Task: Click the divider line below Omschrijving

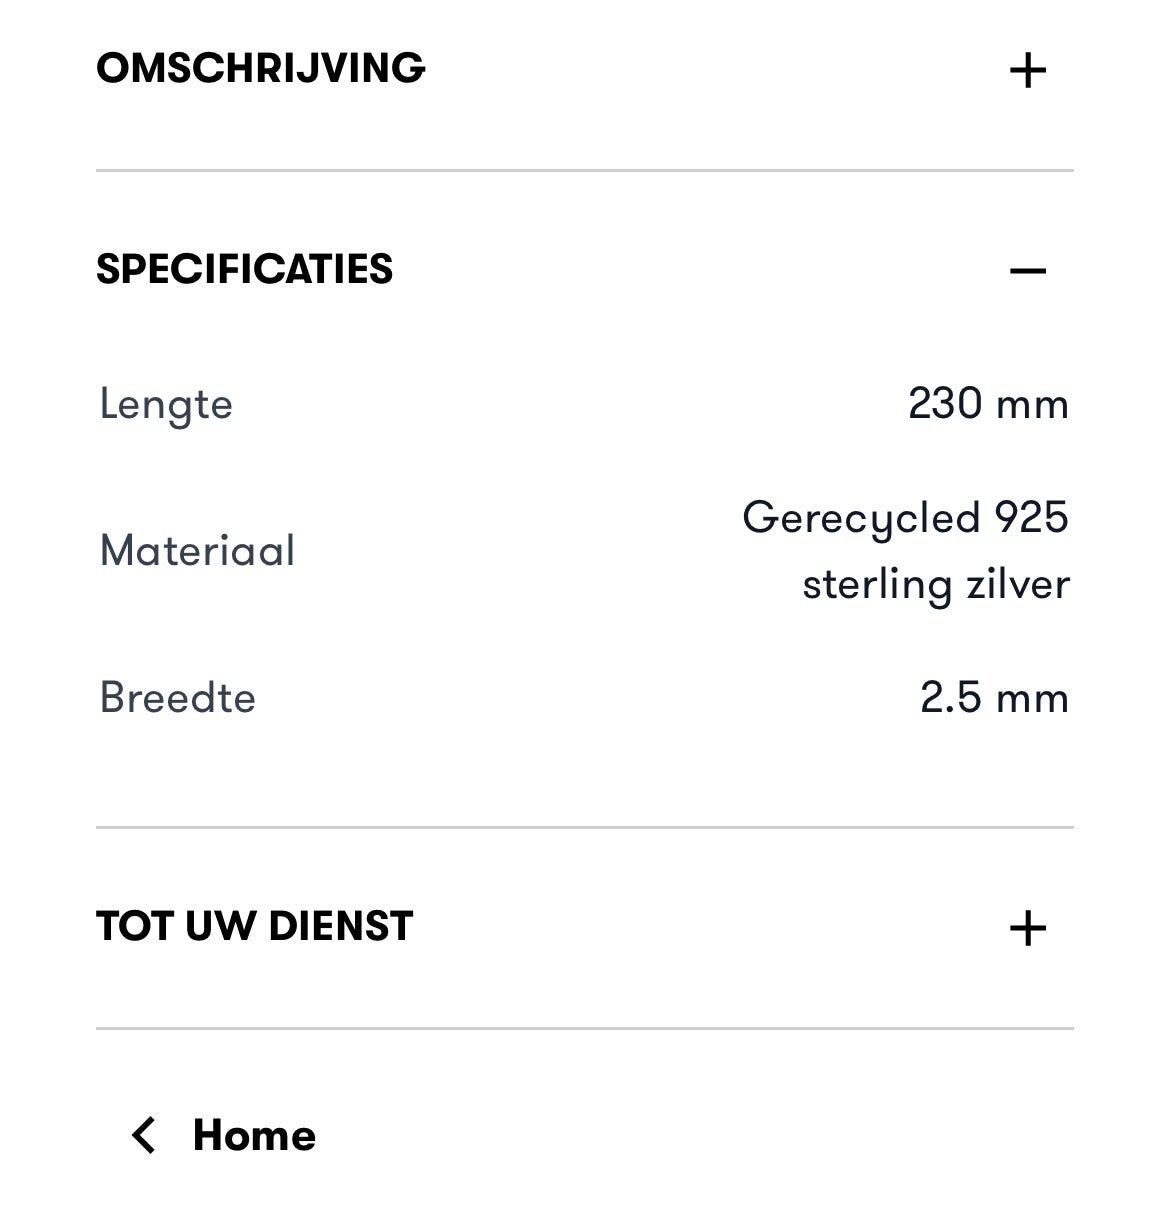Action: click(584, 171)
